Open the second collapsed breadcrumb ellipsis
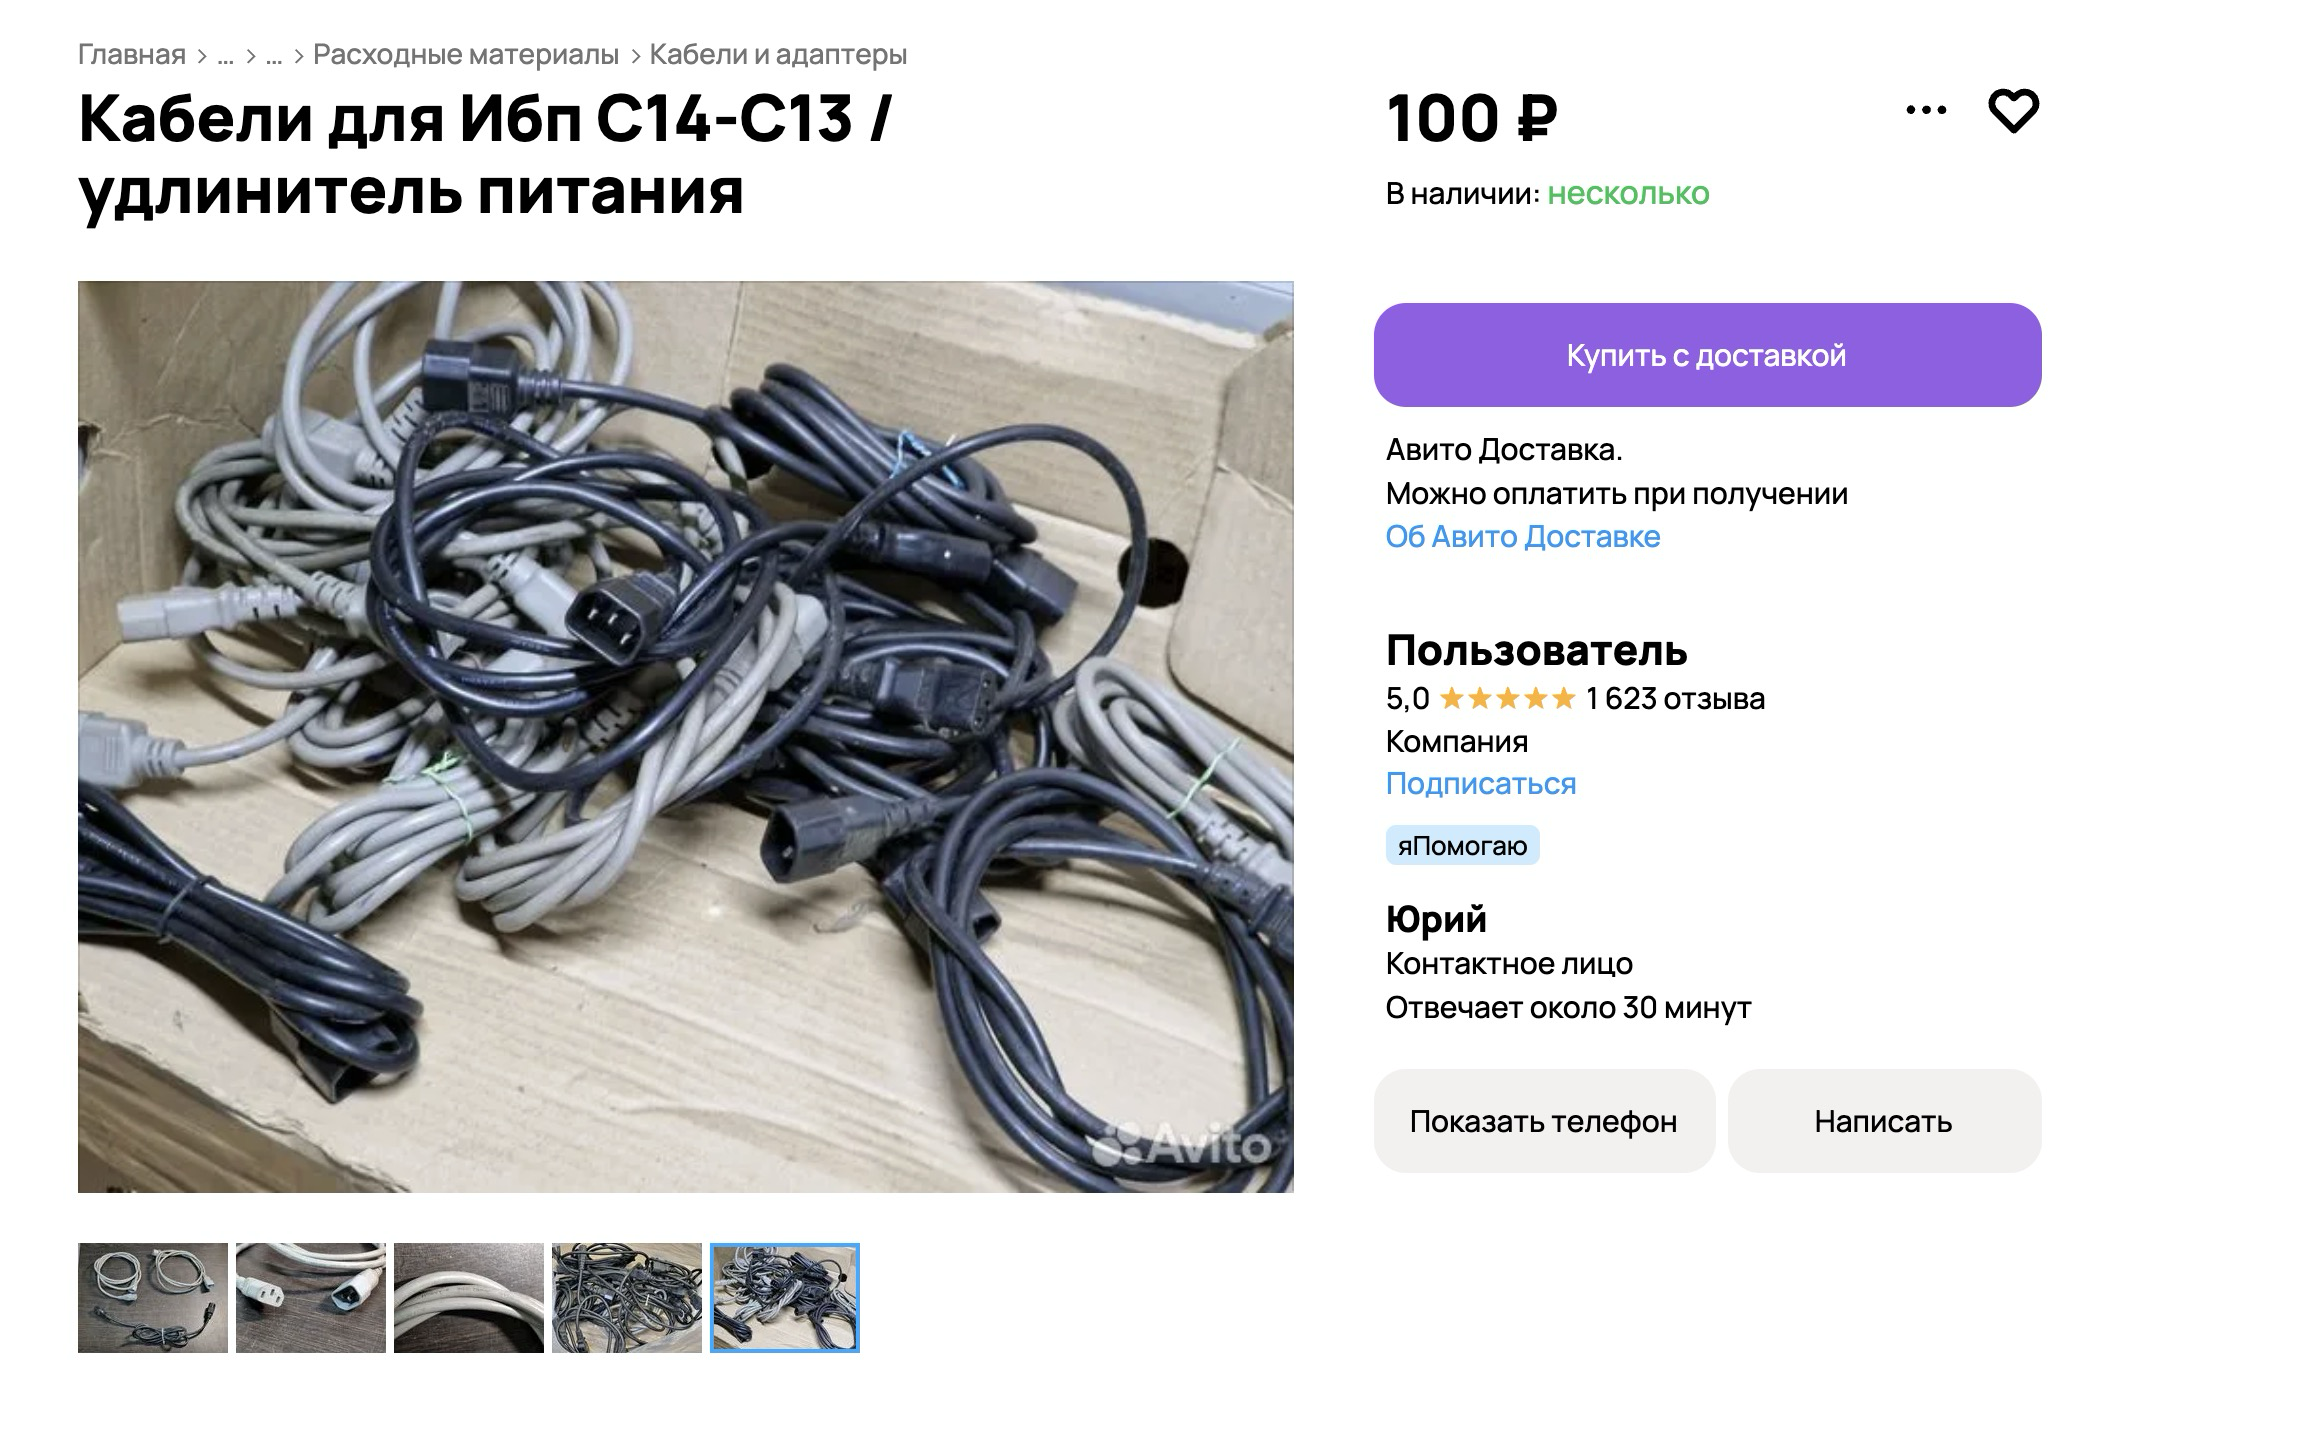This screenshot has width=2298, height=1454. coord(274,55)
